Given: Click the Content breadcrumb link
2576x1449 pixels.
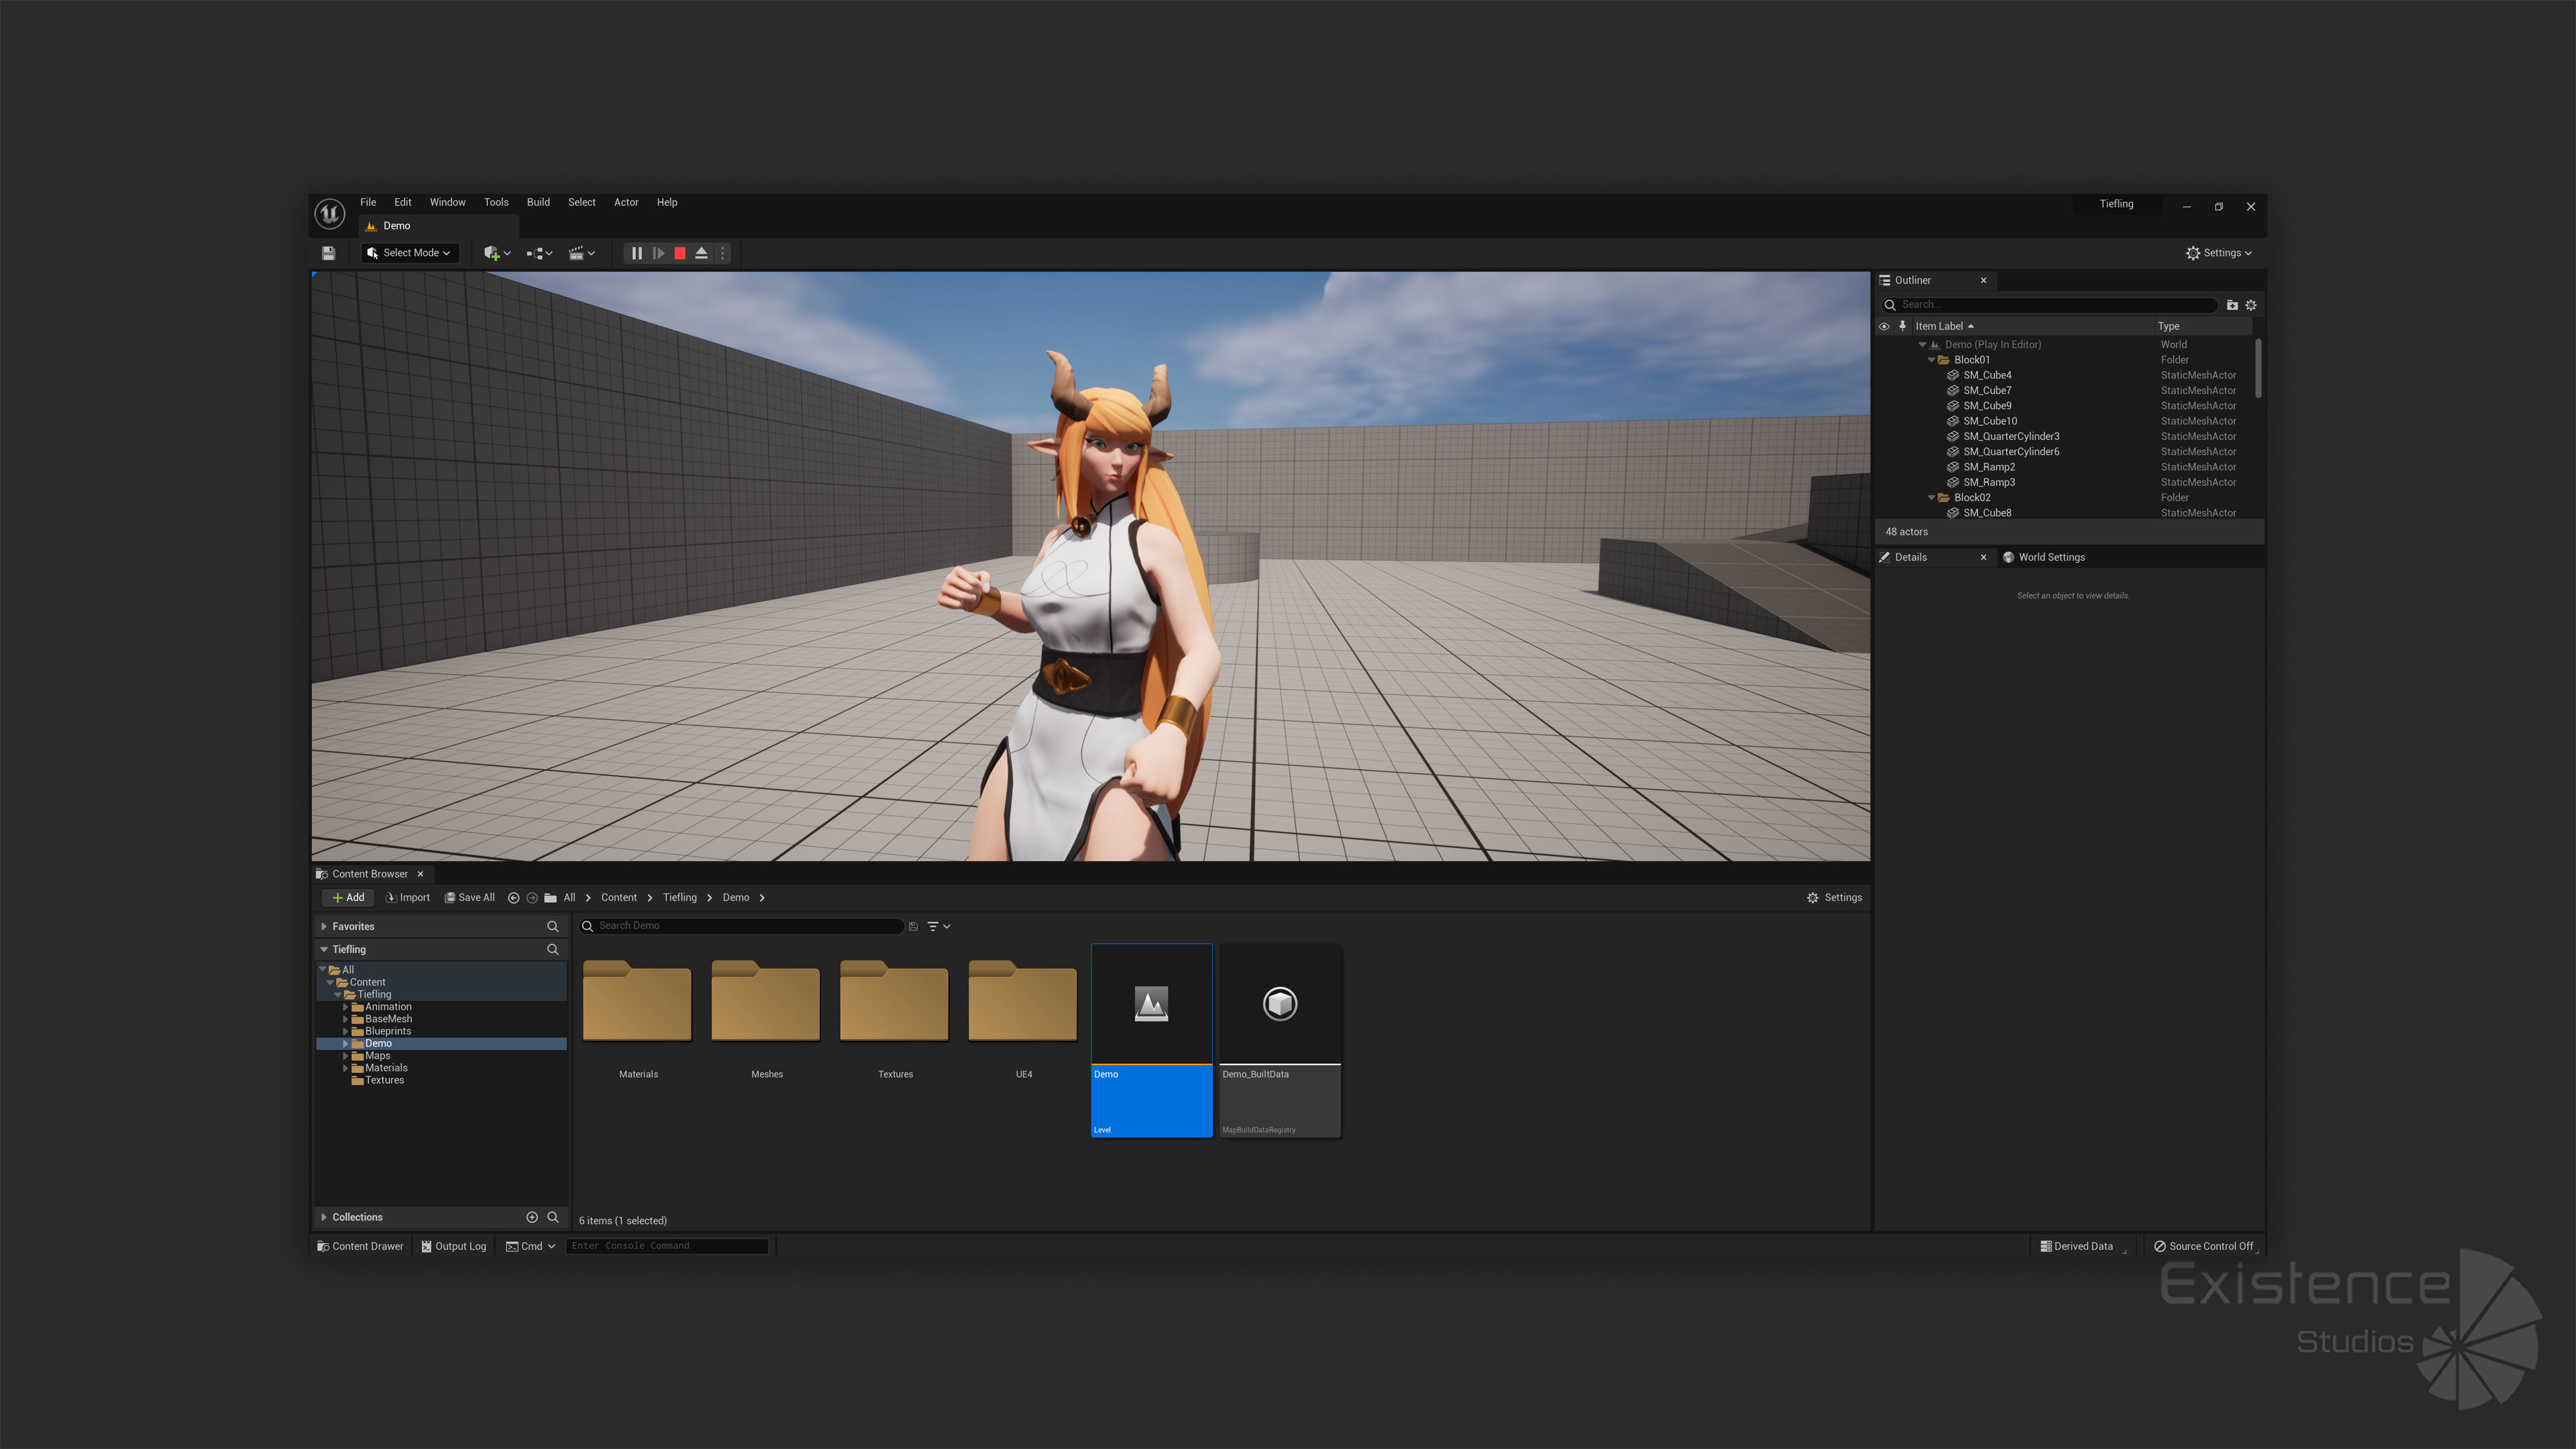Looking at the screenshot, I should pyautogui.click(x=619, y=898).
